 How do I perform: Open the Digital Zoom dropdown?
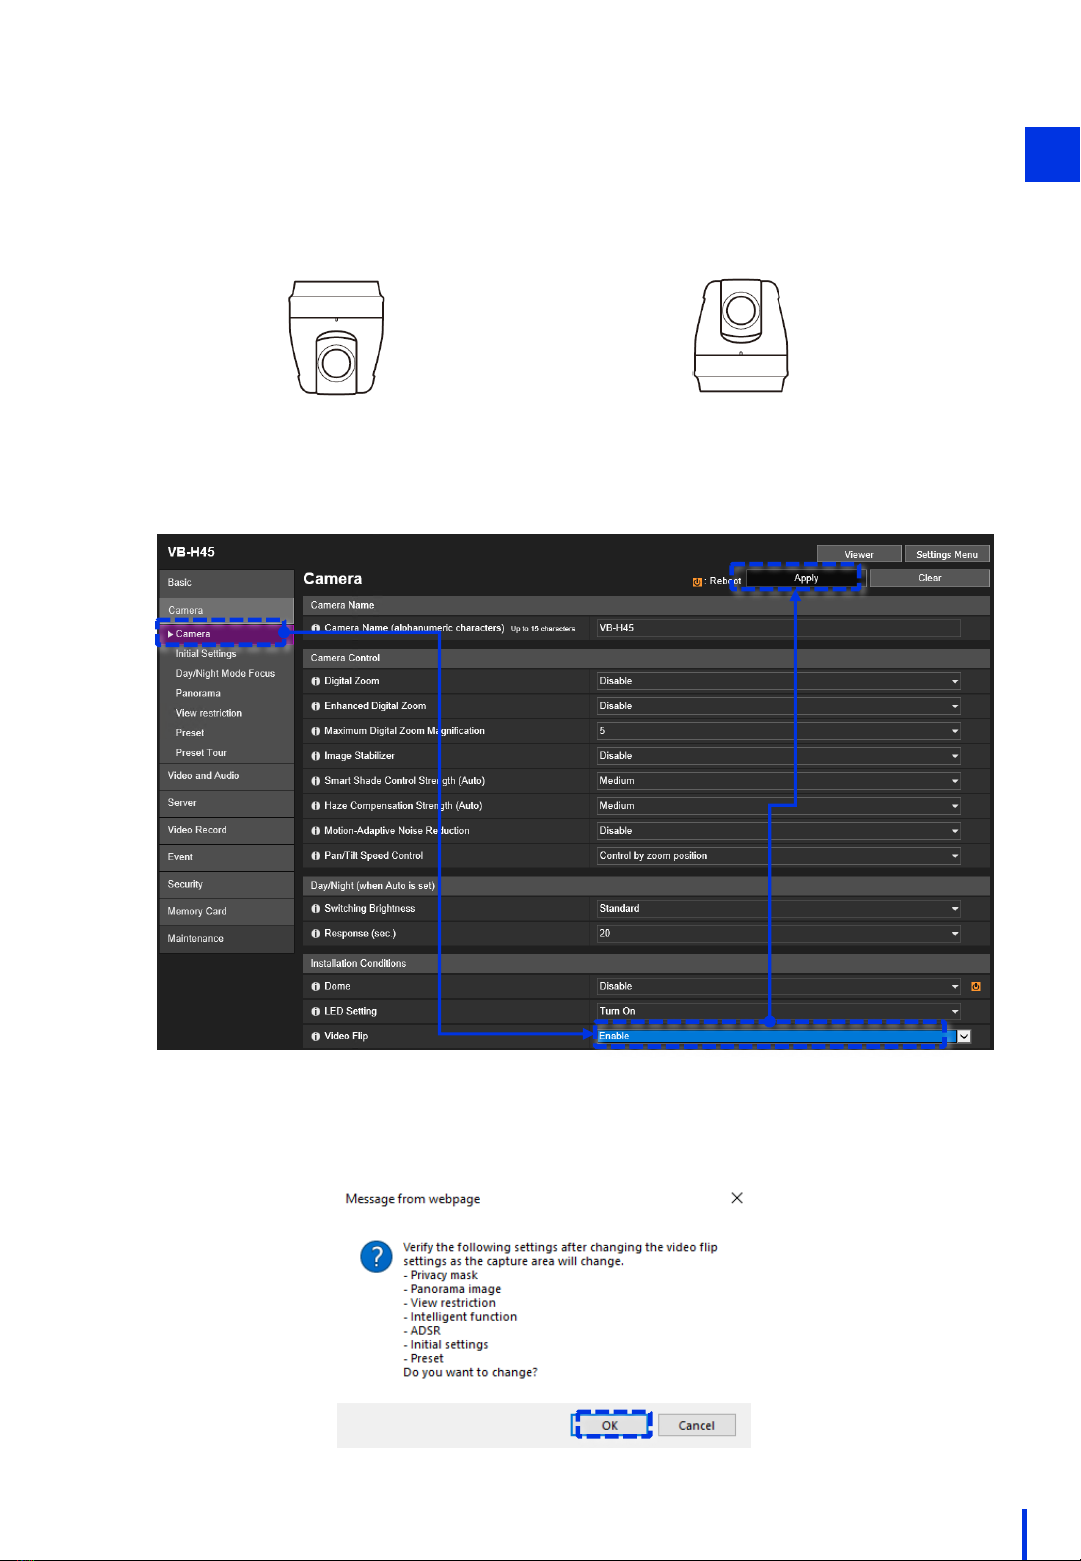point(778,681)
